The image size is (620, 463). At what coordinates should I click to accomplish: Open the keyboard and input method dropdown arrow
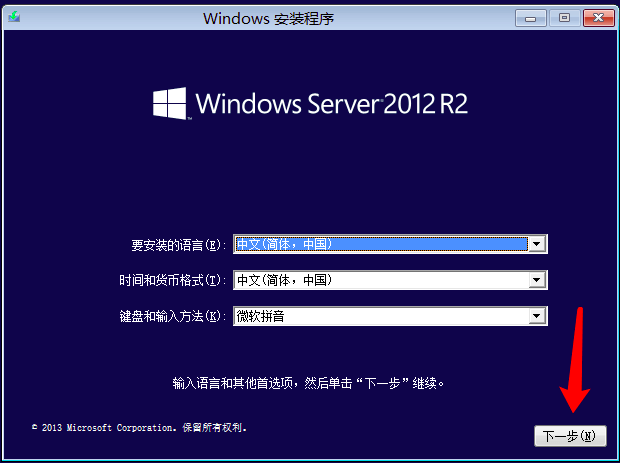point(537,316)
